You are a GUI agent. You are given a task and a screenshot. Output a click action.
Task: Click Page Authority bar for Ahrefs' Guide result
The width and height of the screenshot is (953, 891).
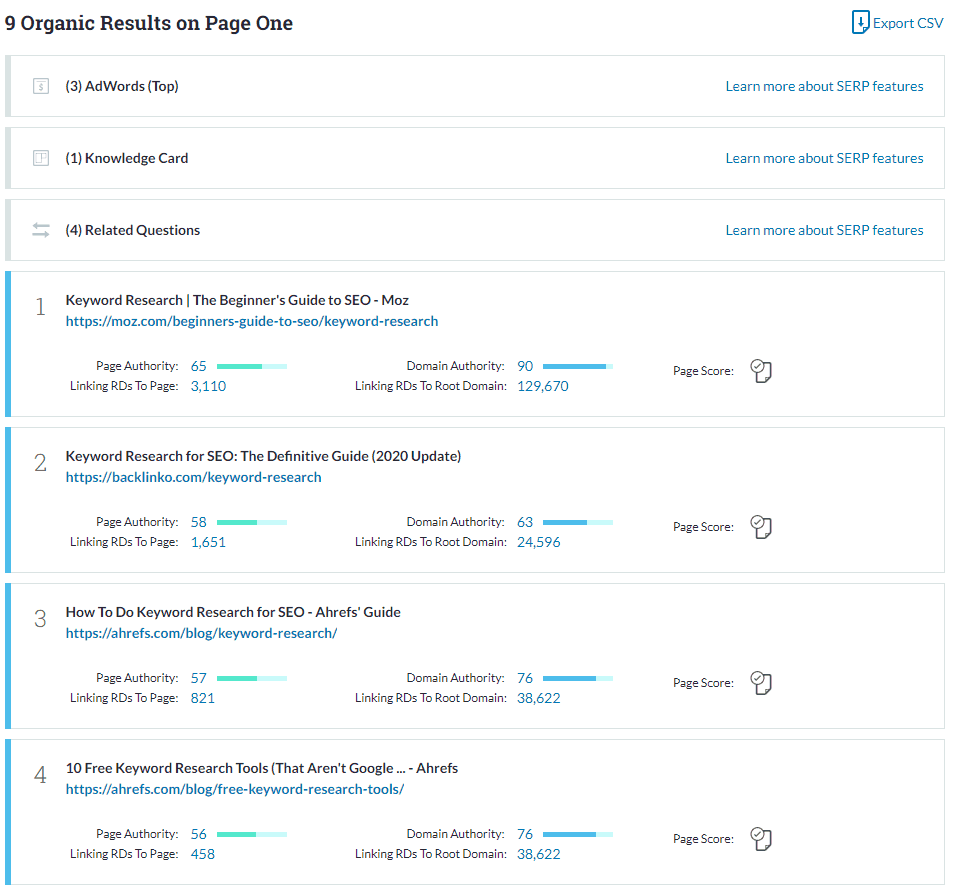(x=252, y=678)
